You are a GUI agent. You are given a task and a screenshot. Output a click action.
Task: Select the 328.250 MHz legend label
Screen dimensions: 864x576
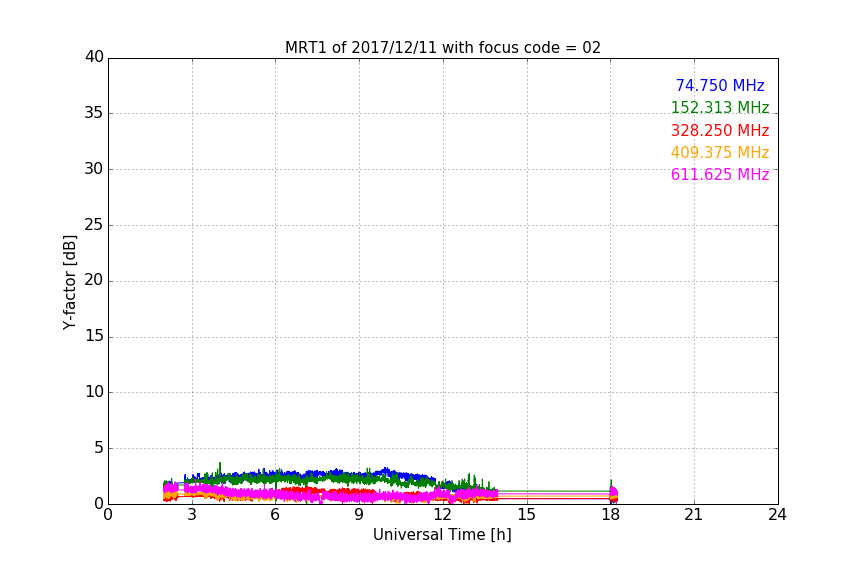720,131
